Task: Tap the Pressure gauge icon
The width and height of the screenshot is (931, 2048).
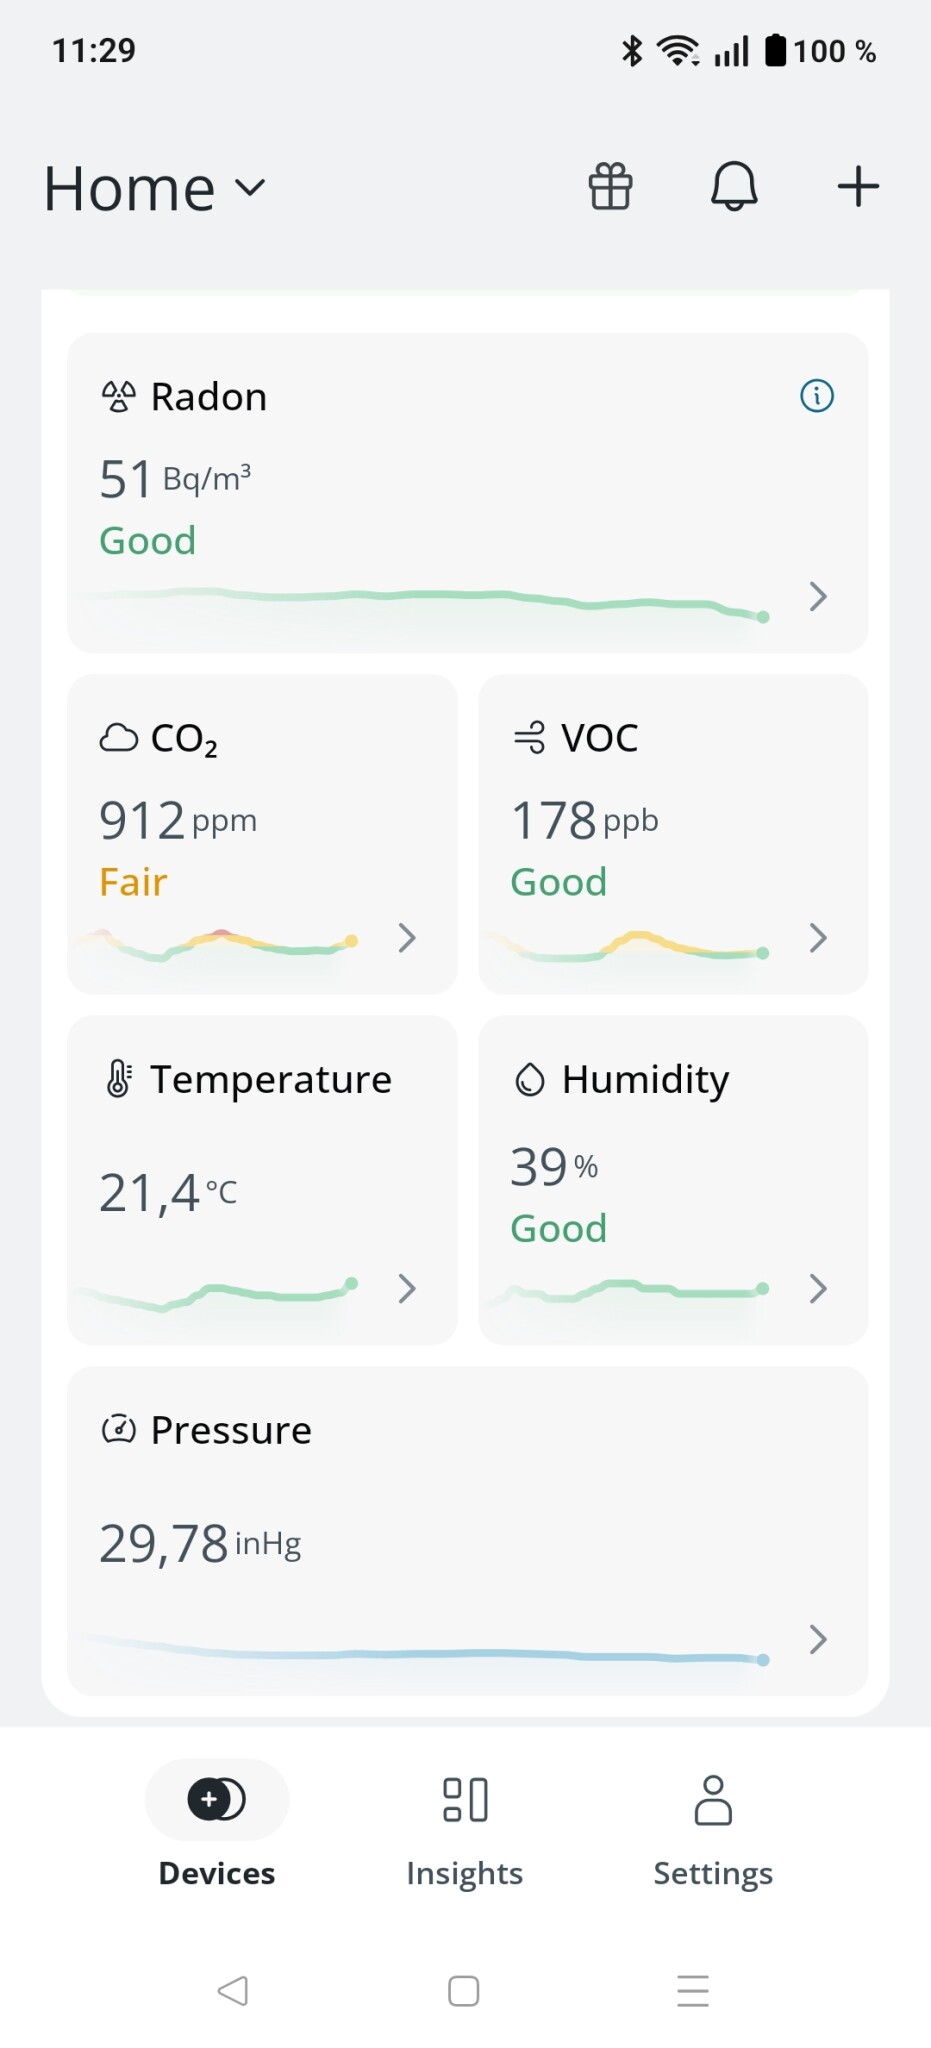Action: [x=118, y=1430]
